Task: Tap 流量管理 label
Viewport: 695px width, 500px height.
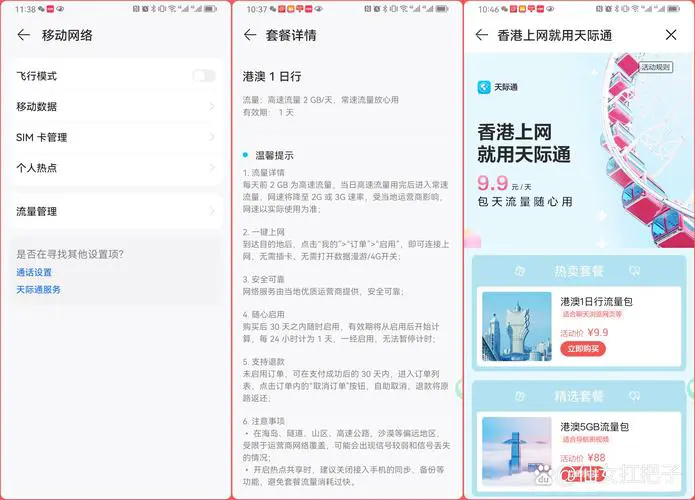Action: click(x=36, y=211)
